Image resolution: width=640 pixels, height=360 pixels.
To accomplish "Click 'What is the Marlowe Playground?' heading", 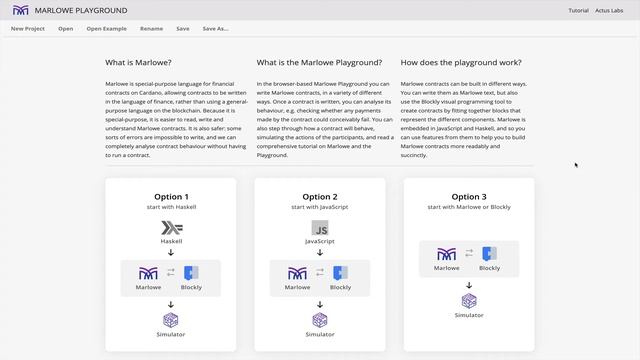I will (320, 62).
